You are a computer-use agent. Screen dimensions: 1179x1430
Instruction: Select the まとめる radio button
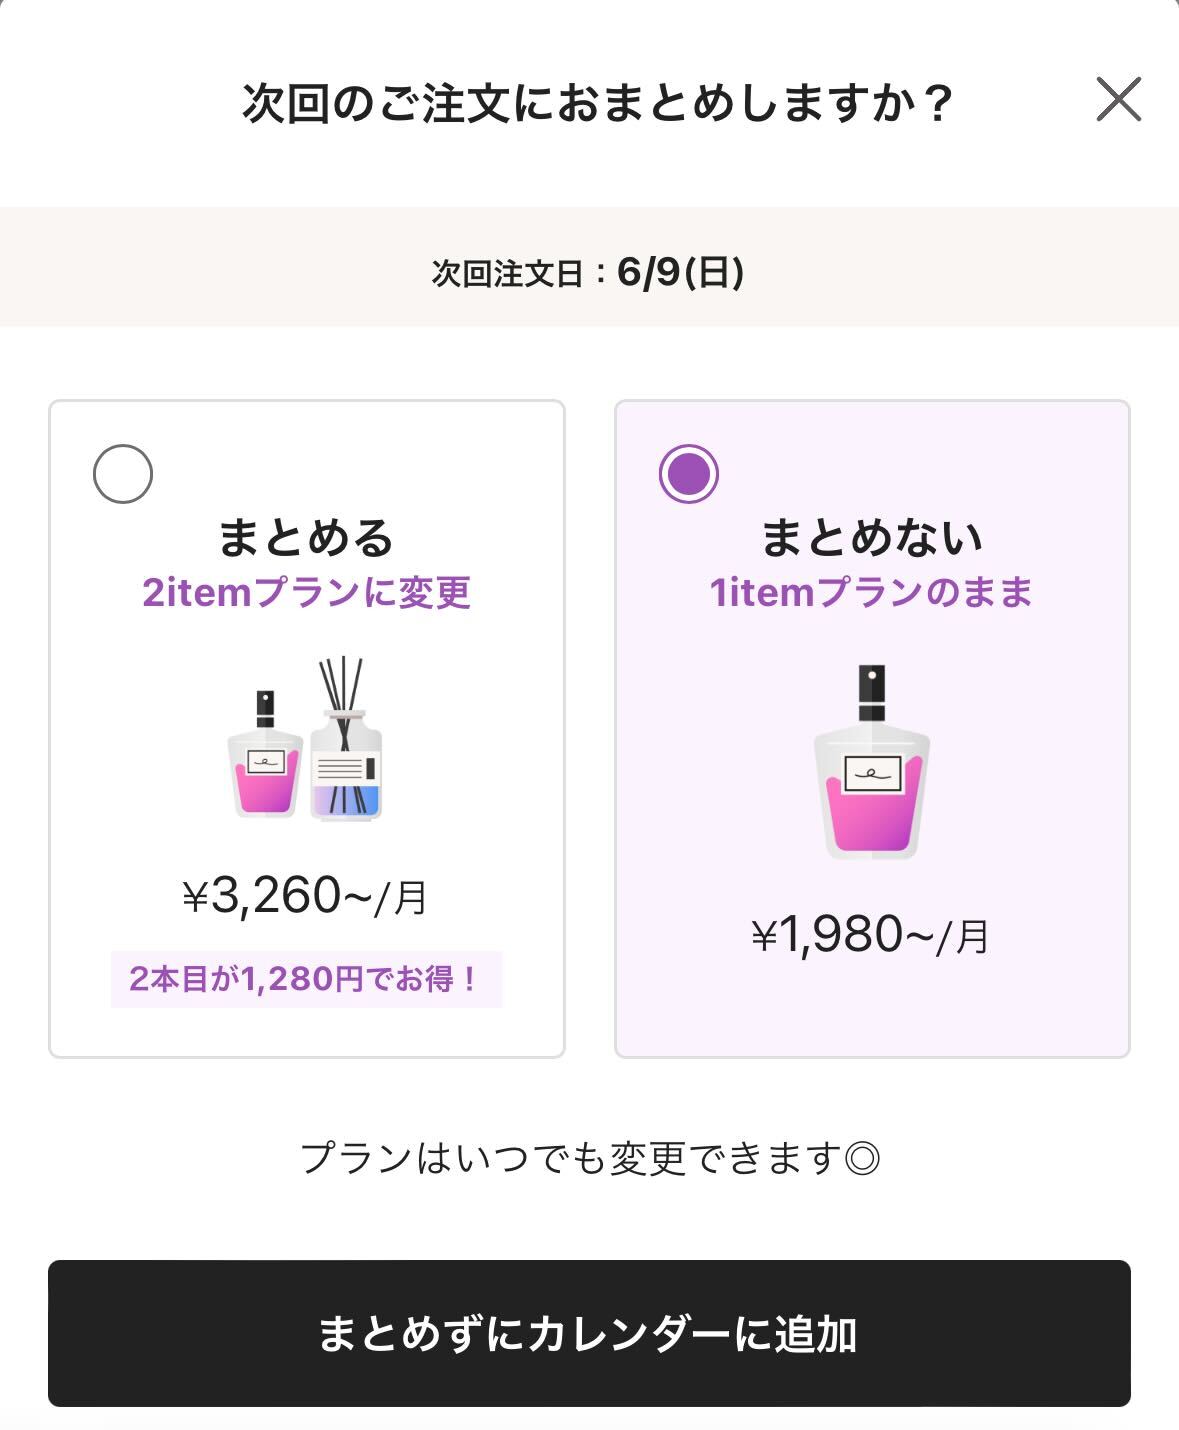tap(123, 473)
